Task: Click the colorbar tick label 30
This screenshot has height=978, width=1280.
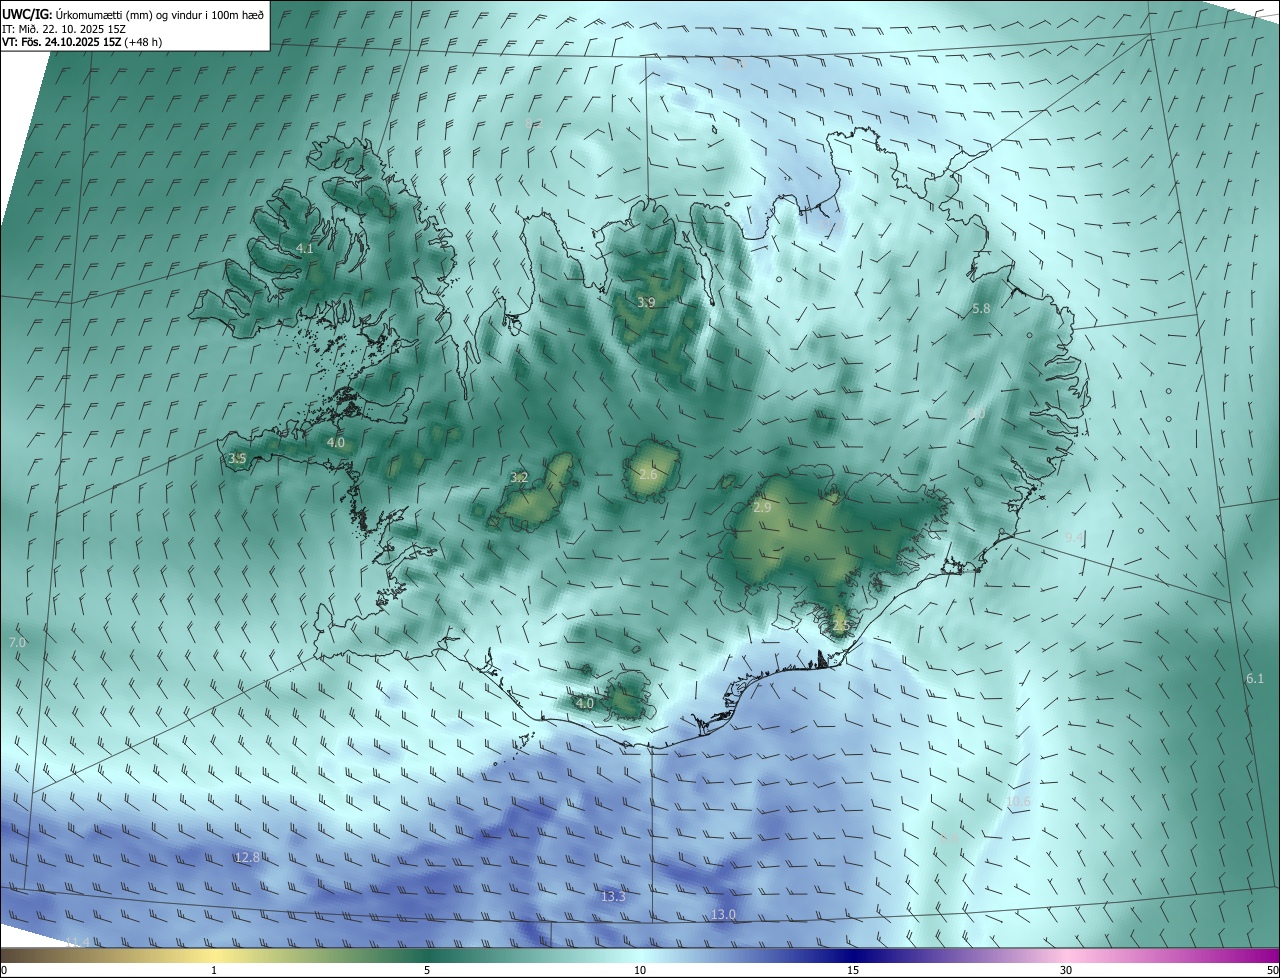Action: [1066, 970]
